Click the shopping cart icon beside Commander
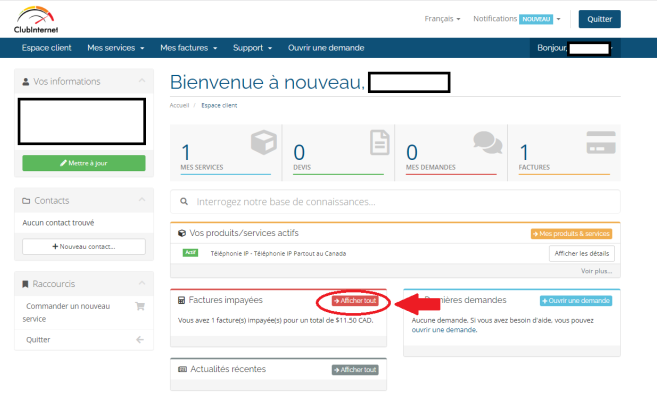Screen dimensions: 657x399 (x=140, y=306)
